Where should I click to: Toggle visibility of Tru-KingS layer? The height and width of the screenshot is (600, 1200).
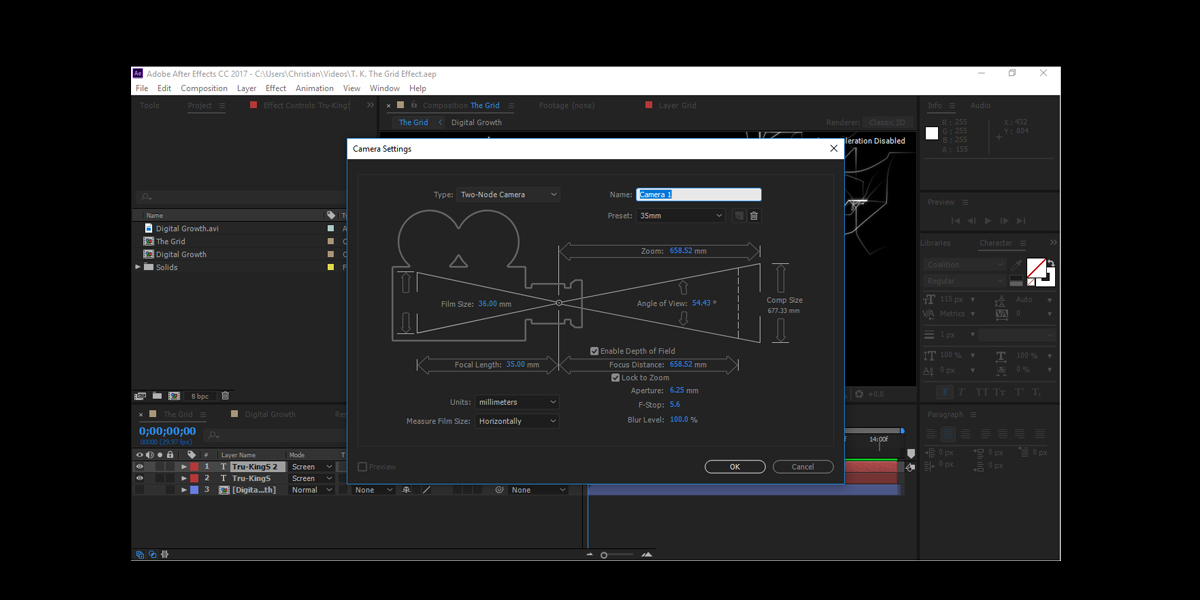point(139,478)
